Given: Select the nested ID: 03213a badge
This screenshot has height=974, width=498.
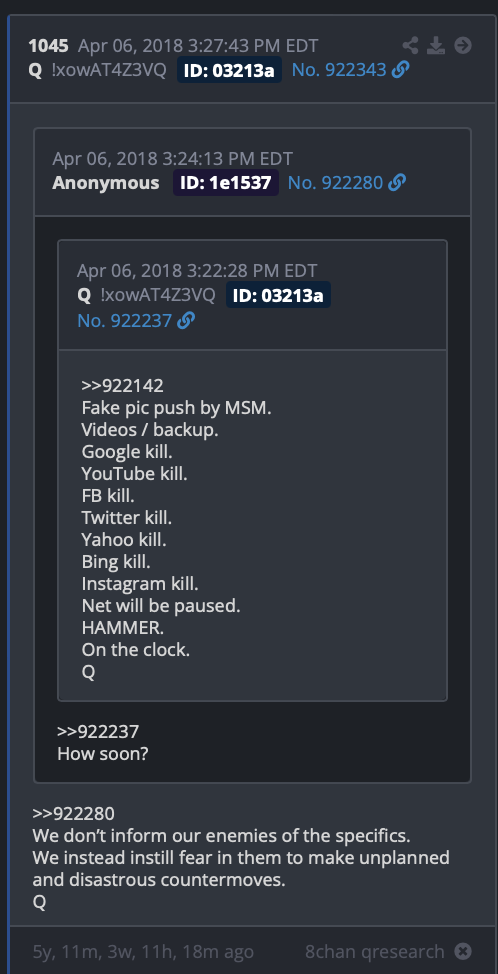Looking at the screenshot, I should (278, 295).
